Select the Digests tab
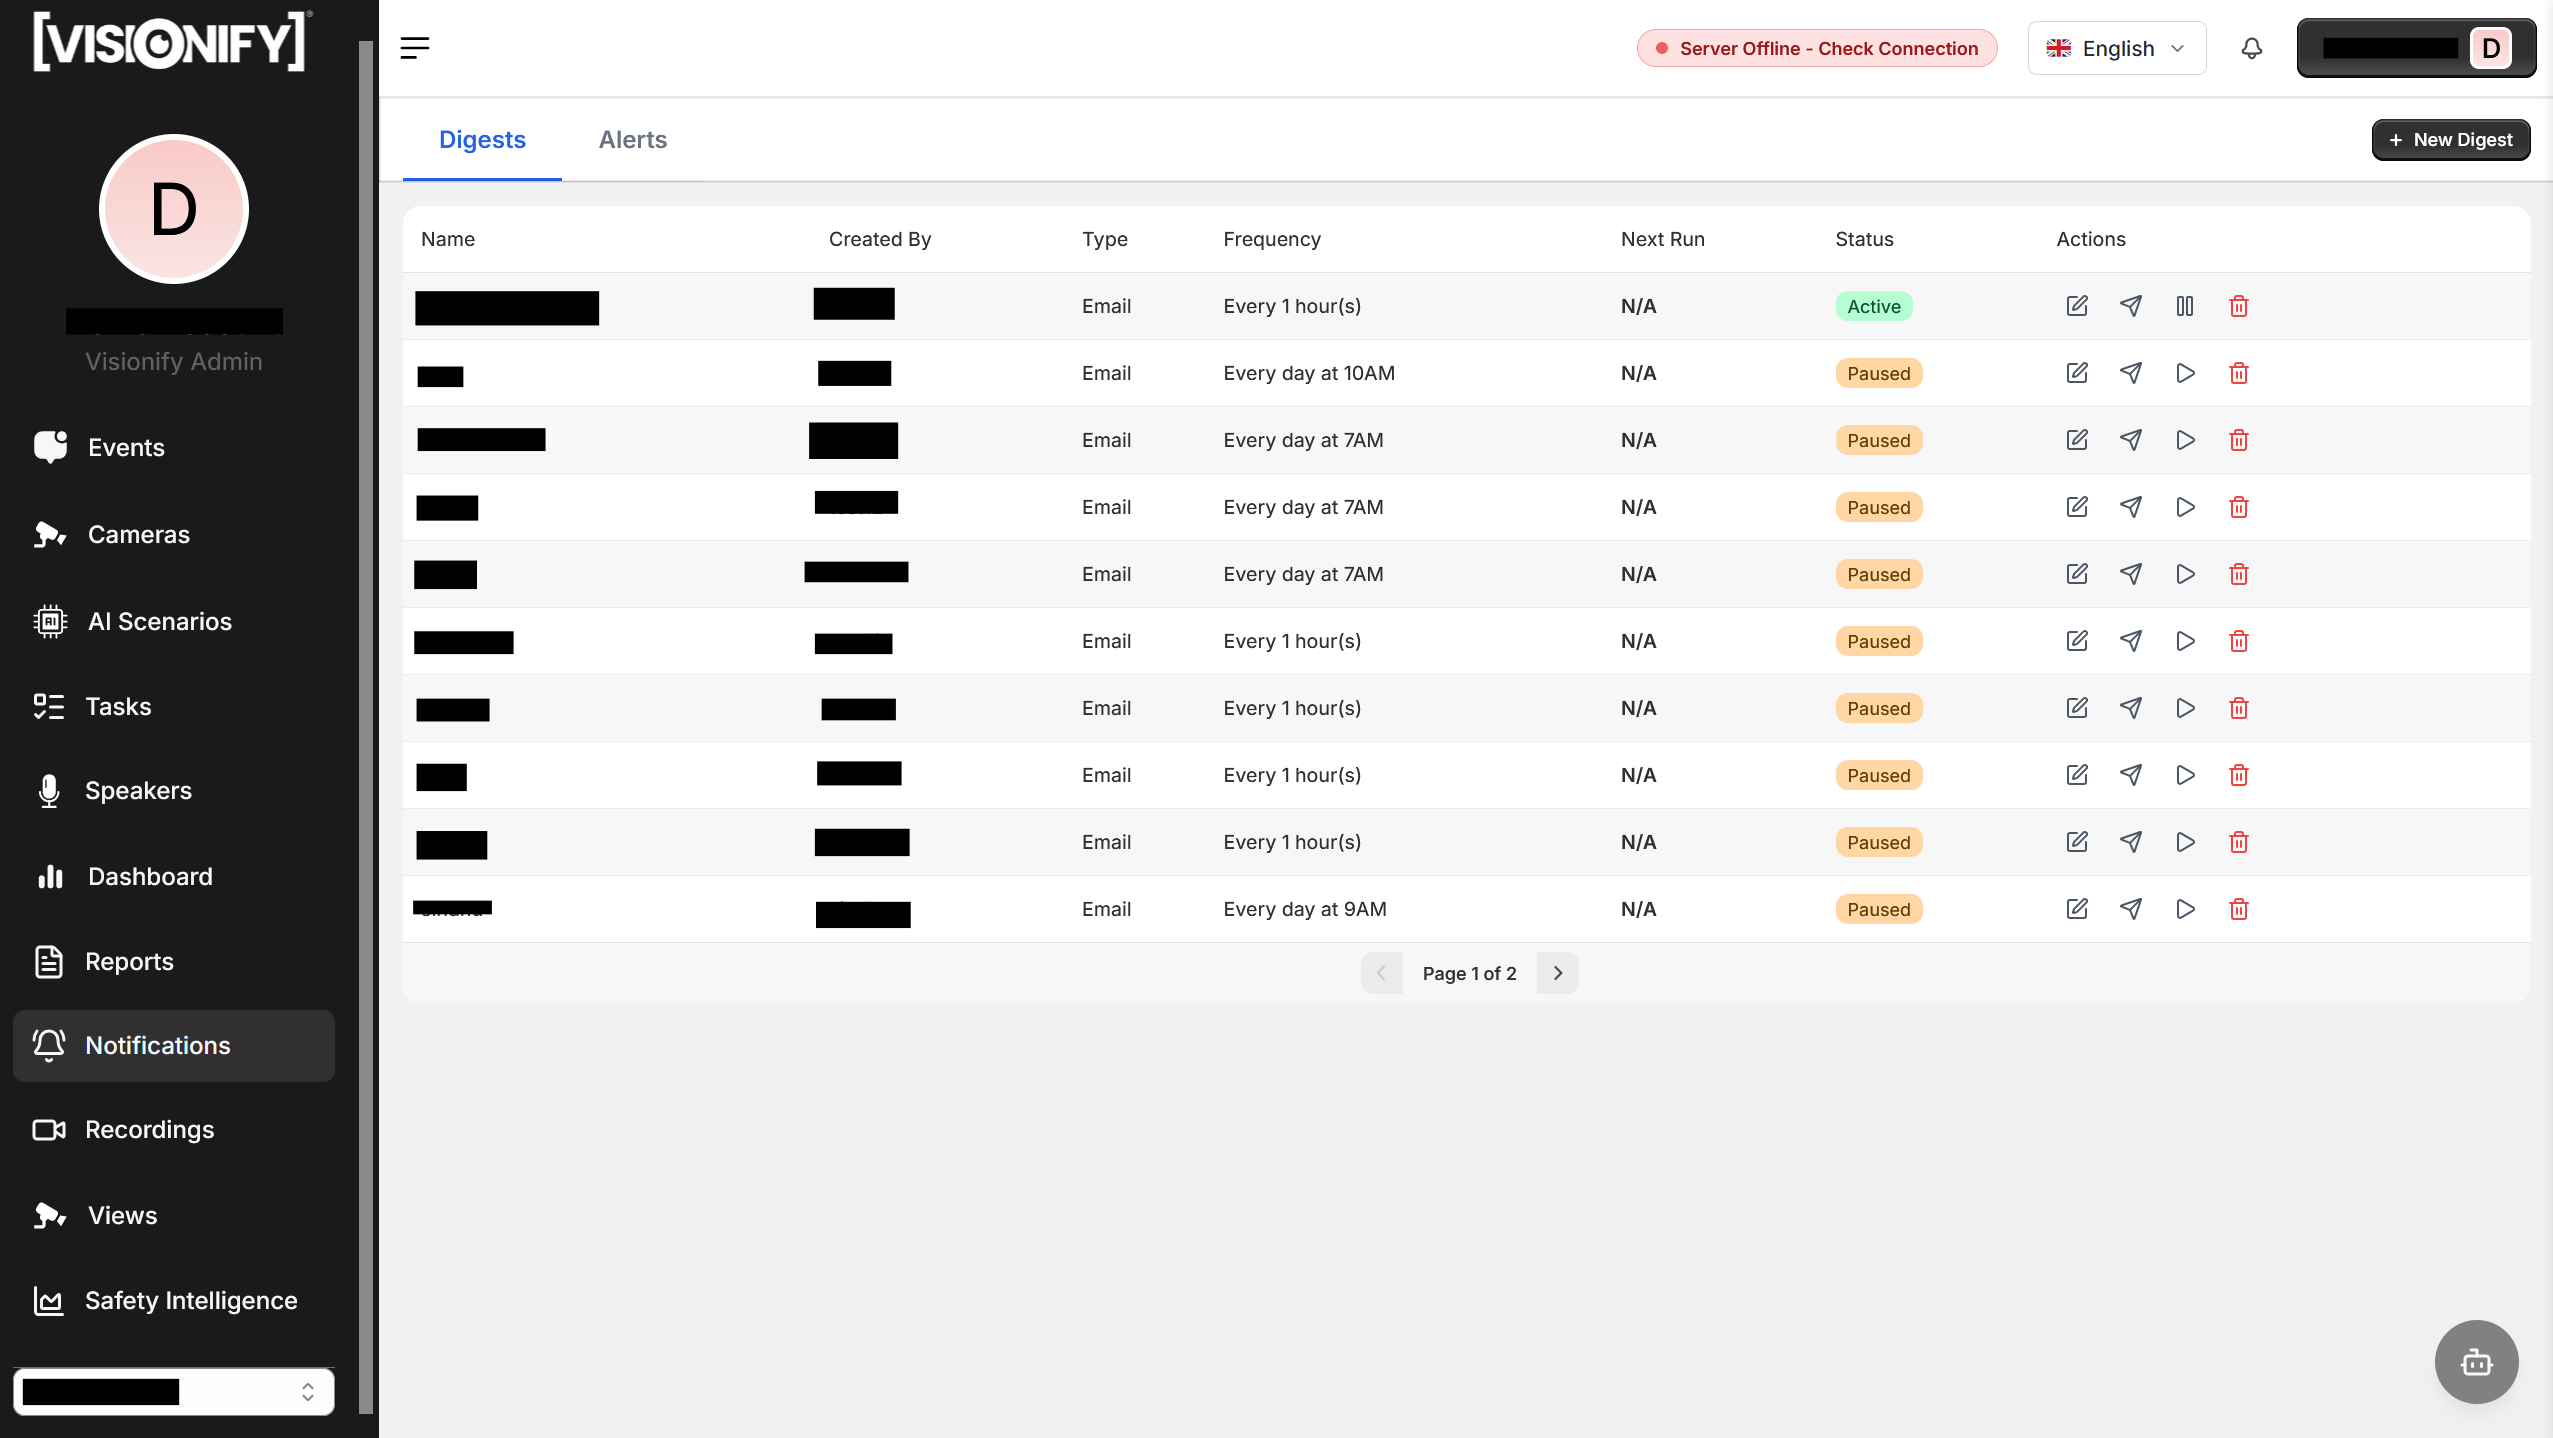Screen dimensions: 2553x1438 point(482,140)
